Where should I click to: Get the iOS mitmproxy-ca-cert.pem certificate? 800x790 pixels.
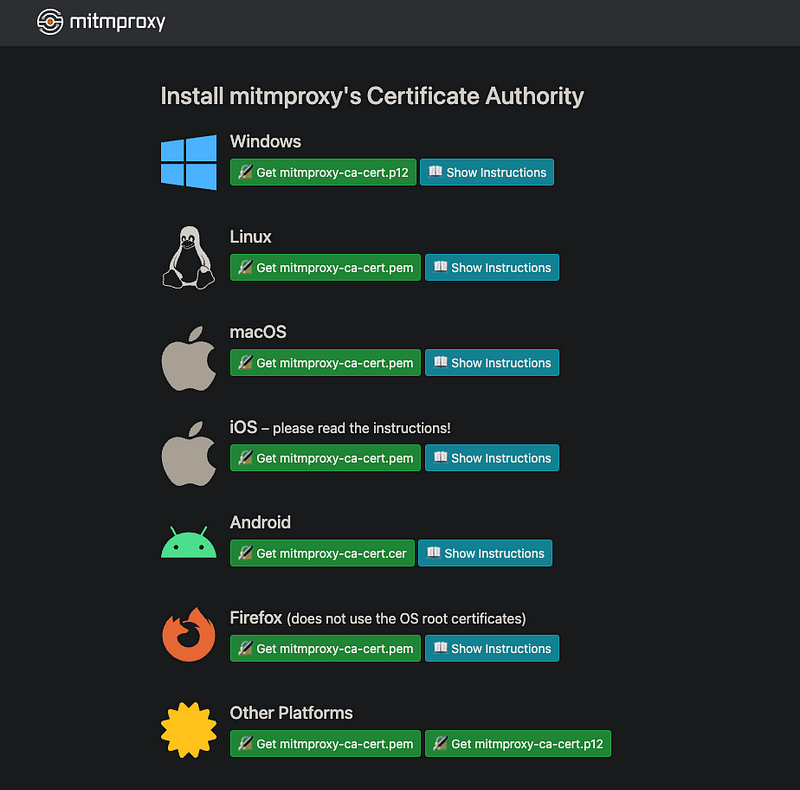[325, 458]
